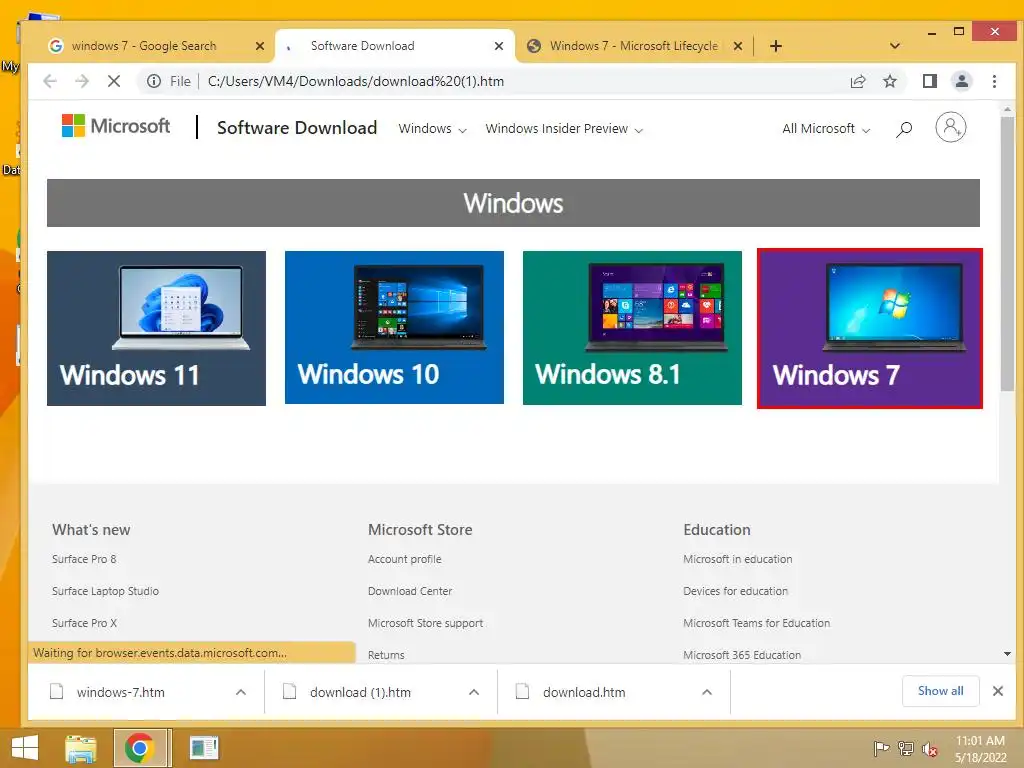This screenshot has width=1024, height=768.
Task: Bookmark this page with the star icon
Action: [x=889, y=81]
